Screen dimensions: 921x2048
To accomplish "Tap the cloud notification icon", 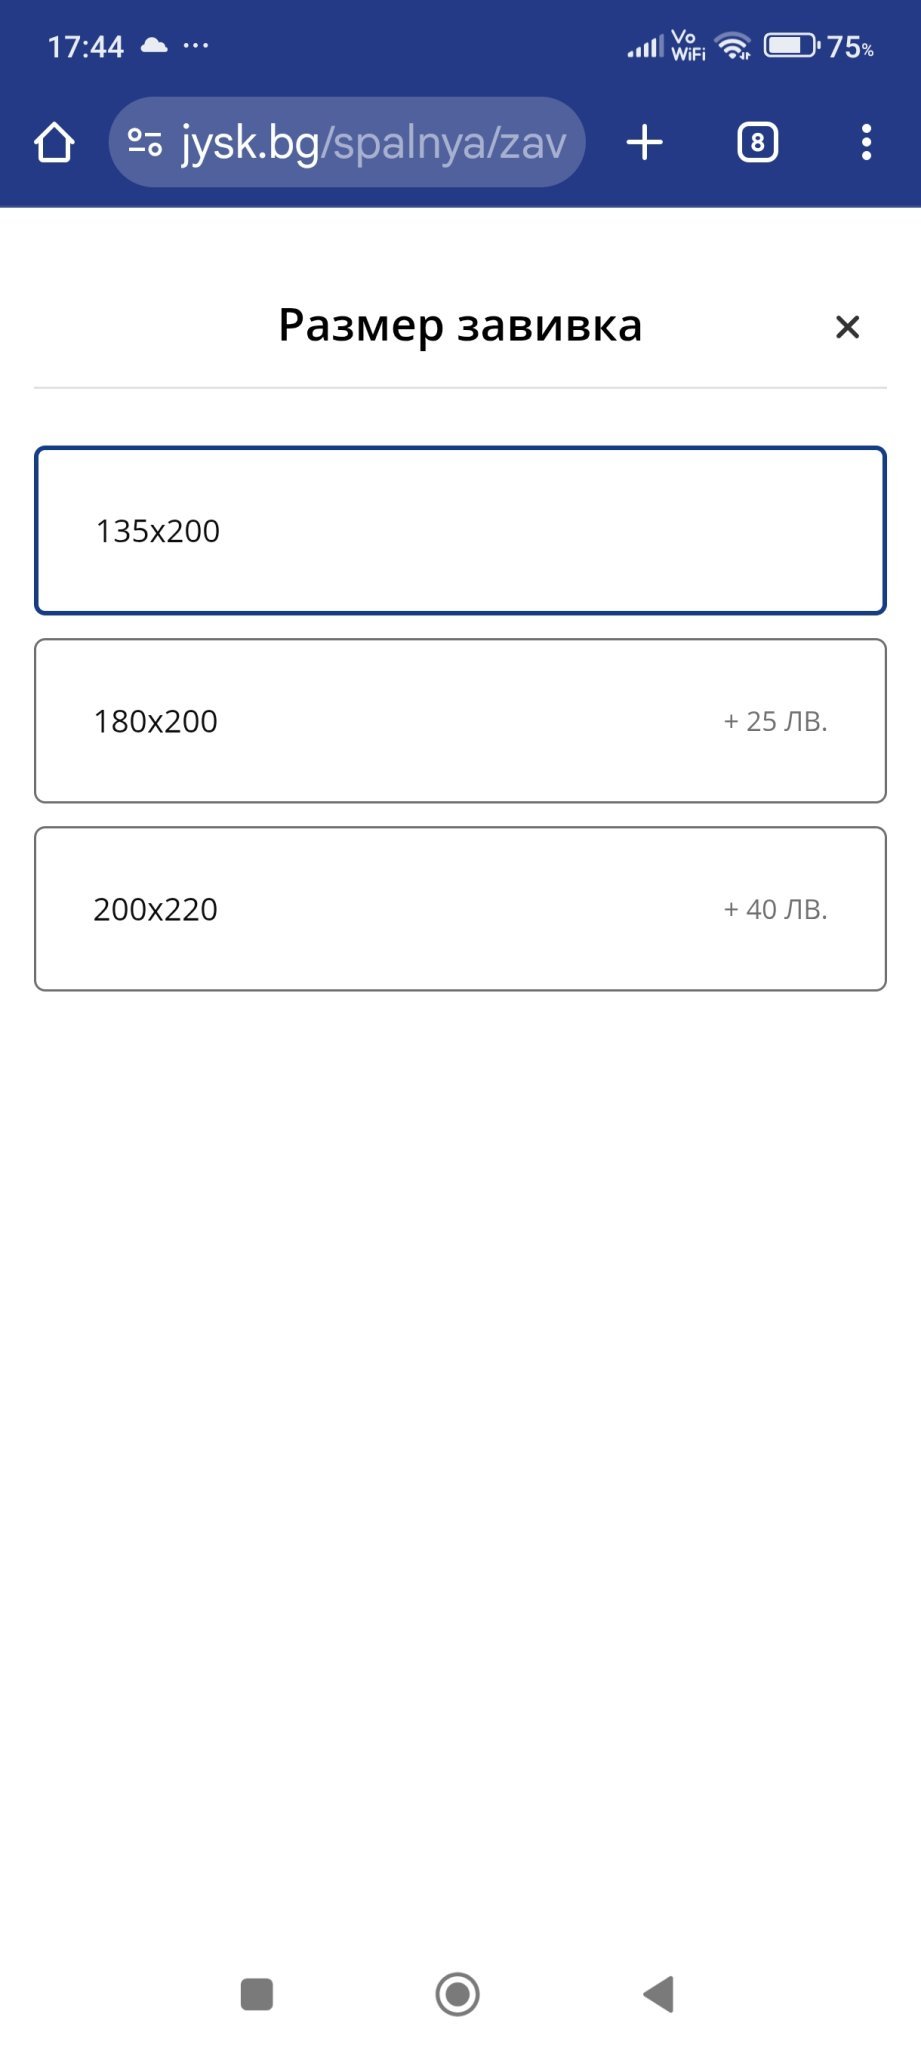I will point(154,45).
